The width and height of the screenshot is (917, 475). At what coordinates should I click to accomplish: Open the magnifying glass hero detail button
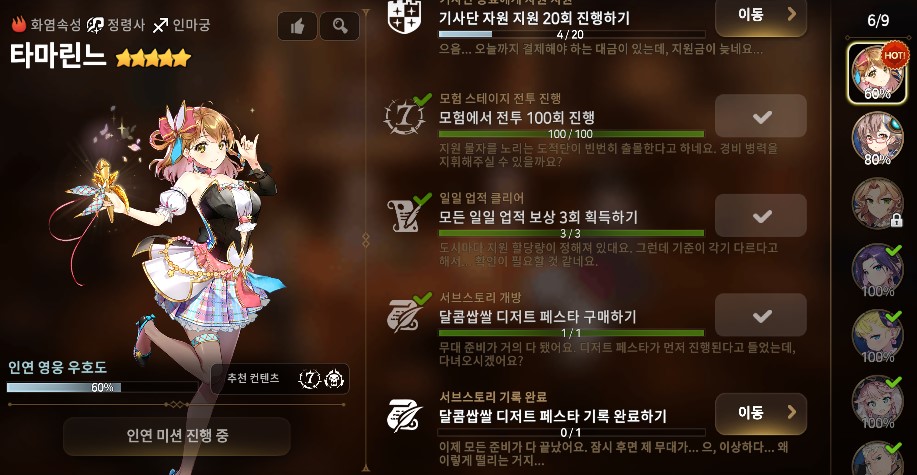click(x=340, y=26)
